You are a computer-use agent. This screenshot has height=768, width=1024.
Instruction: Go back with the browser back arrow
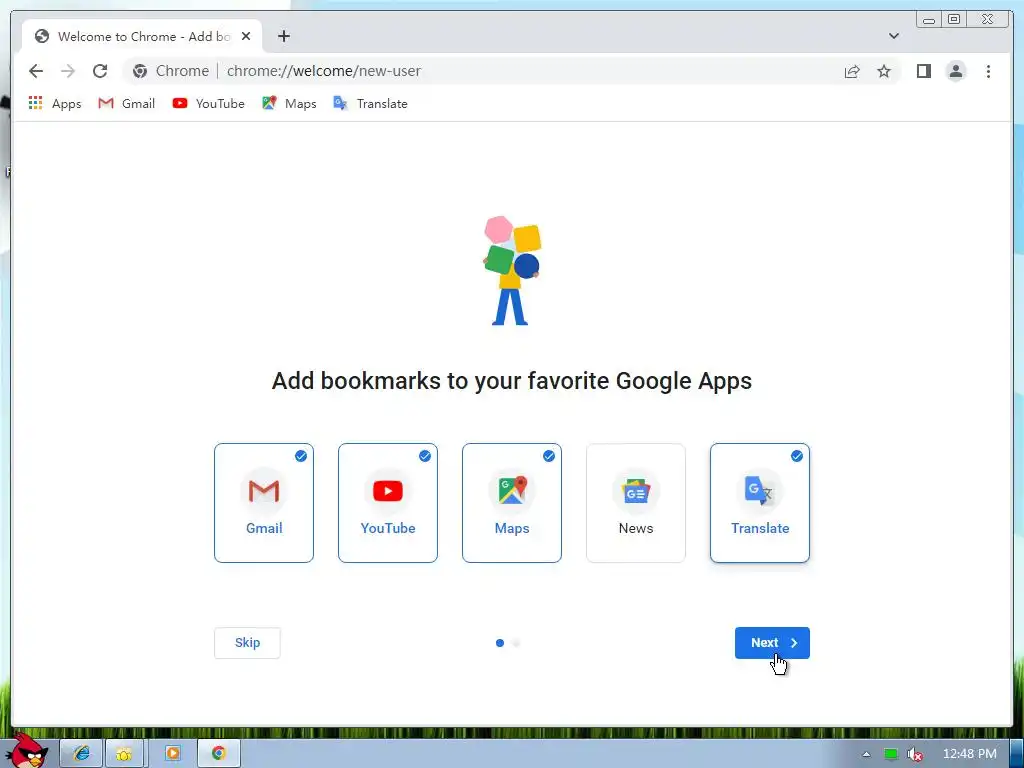(36, 71)
